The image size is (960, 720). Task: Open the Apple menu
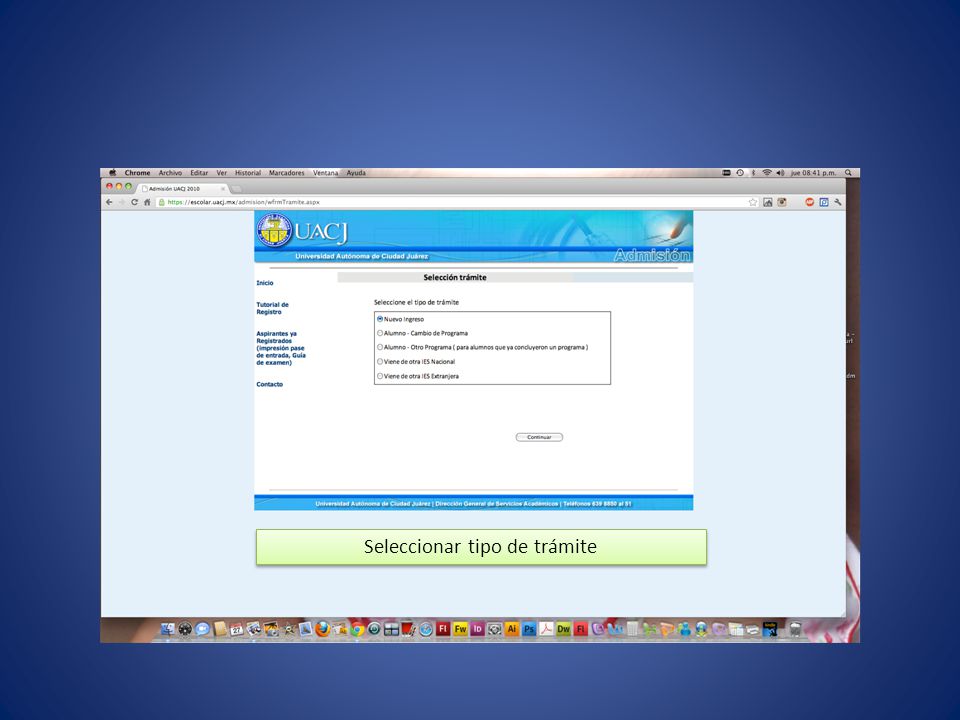(112, 173)
